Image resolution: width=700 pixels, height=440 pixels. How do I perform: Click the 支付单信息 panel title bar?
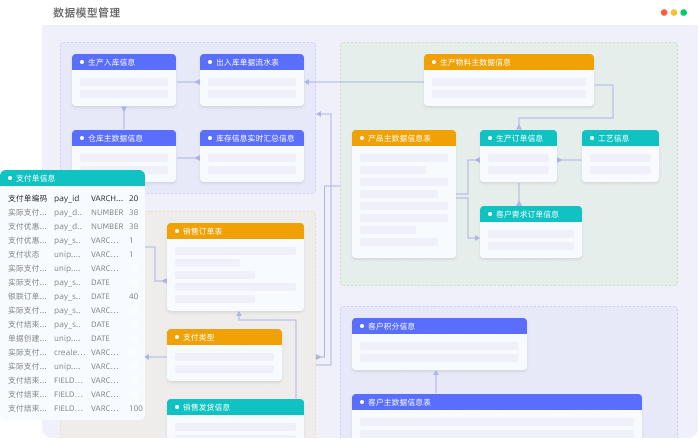click(x=72, y=178)
